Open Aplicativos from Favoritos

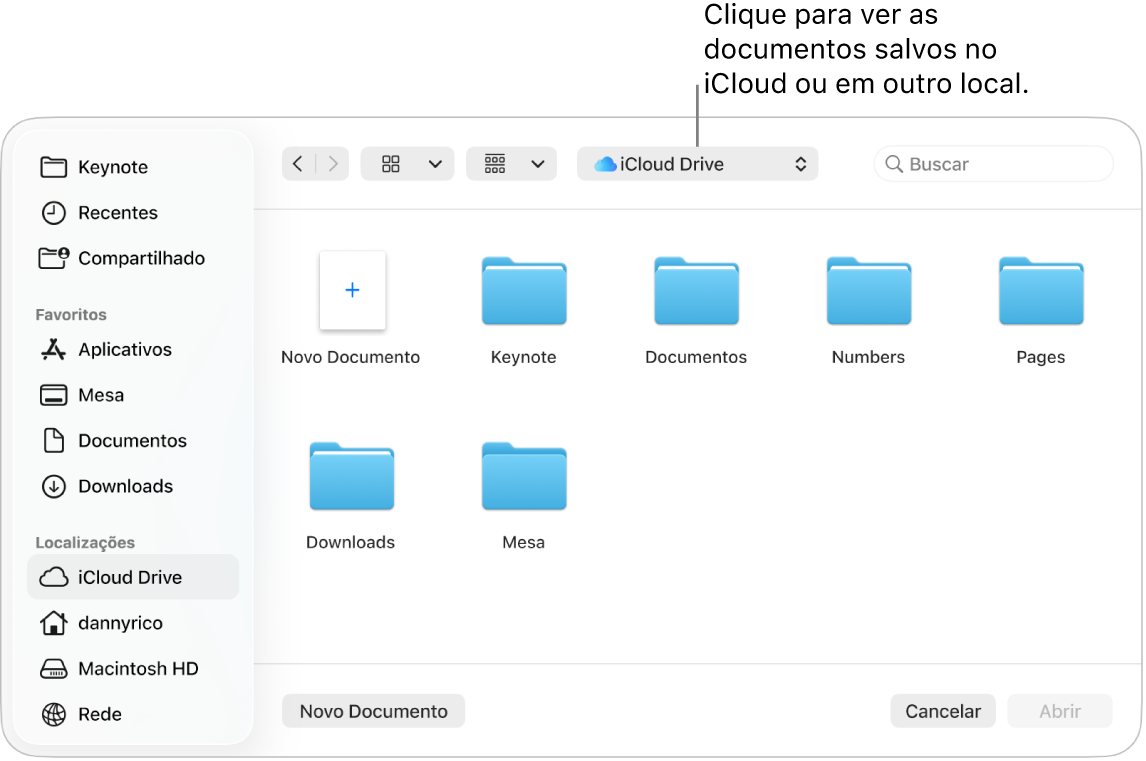coord(124,349)
